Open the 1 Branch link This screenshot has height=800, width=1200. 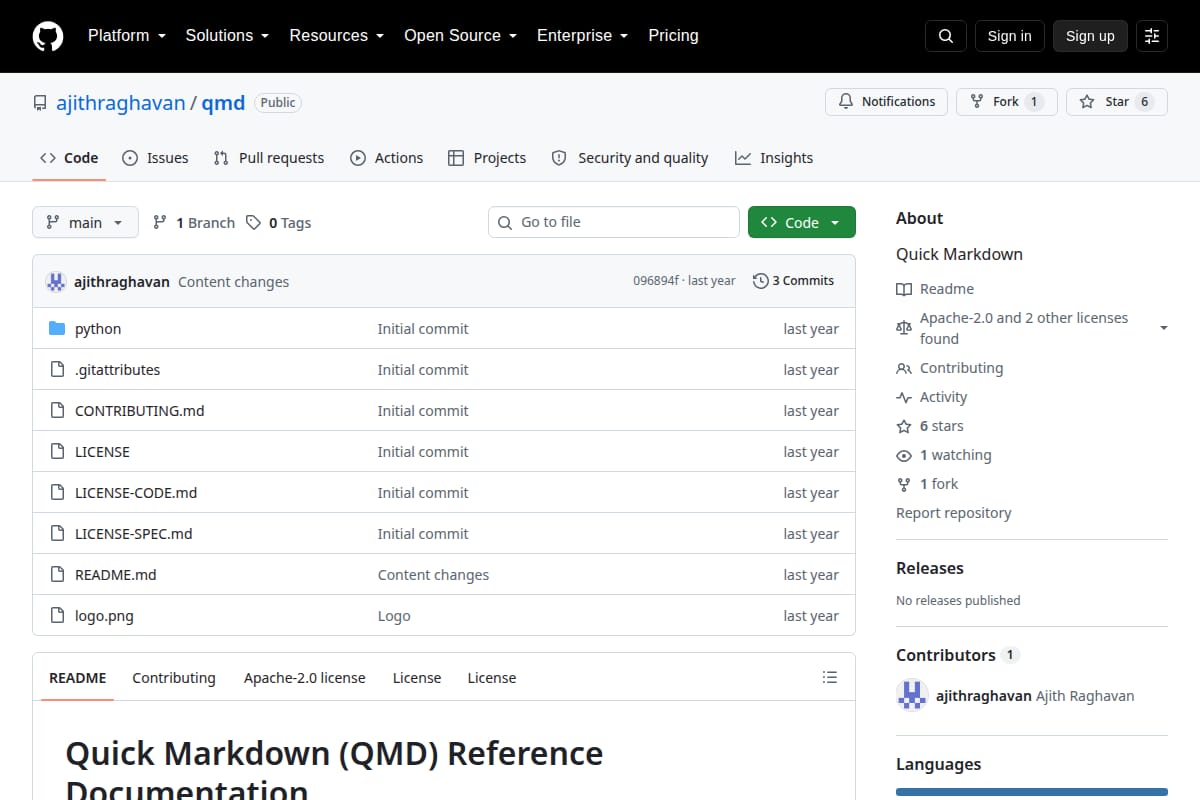point(194,223)
